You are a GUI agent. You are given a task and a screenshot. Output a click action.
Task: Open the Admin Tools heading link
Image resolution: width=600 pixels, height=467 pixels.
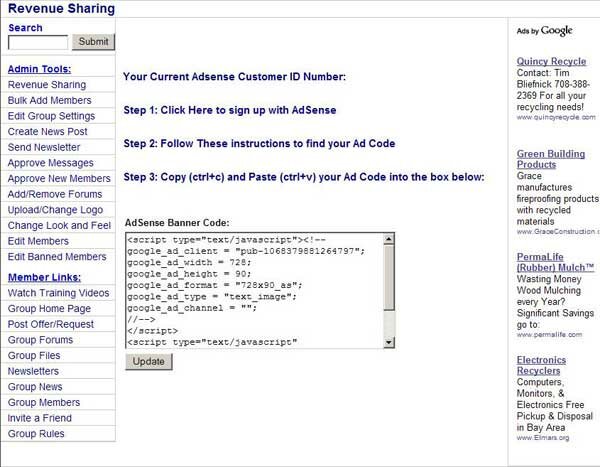tap(39, 69)
